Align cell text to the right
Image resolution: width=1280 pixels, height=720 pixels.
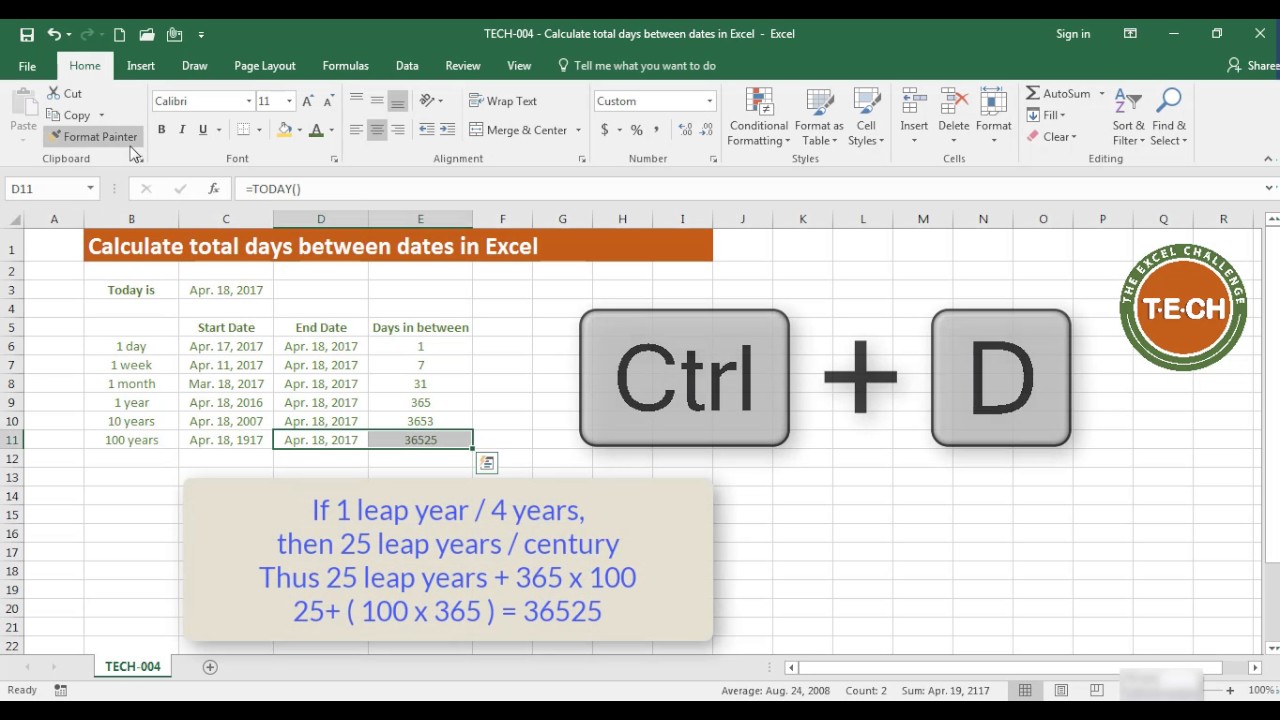pyautogui.click(x=398, y=130)
